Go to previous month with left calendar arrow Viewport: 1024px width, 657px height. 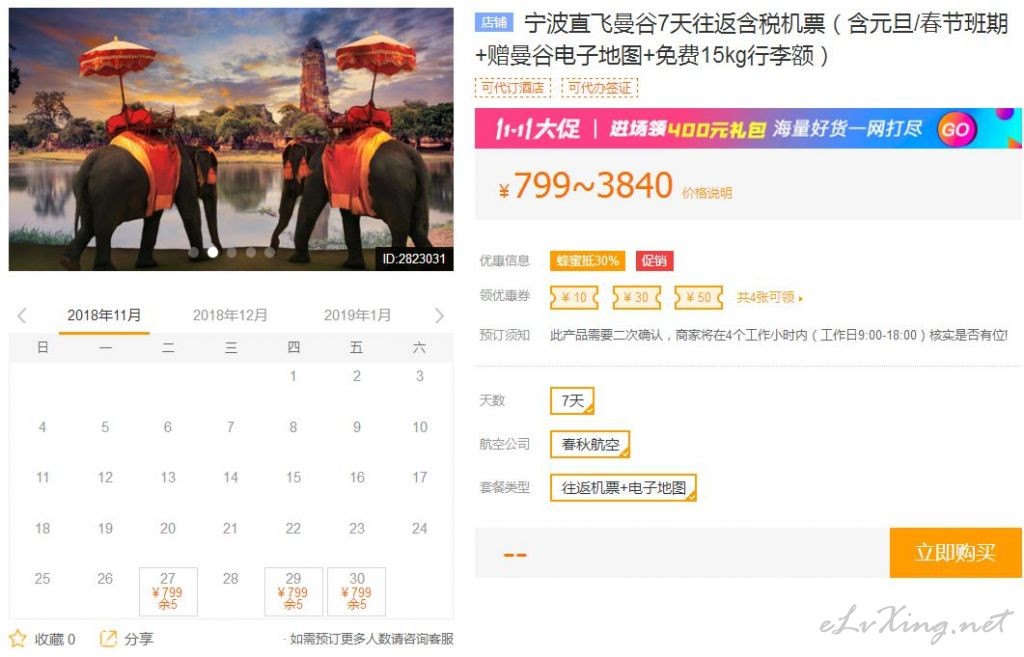[22, 315]
